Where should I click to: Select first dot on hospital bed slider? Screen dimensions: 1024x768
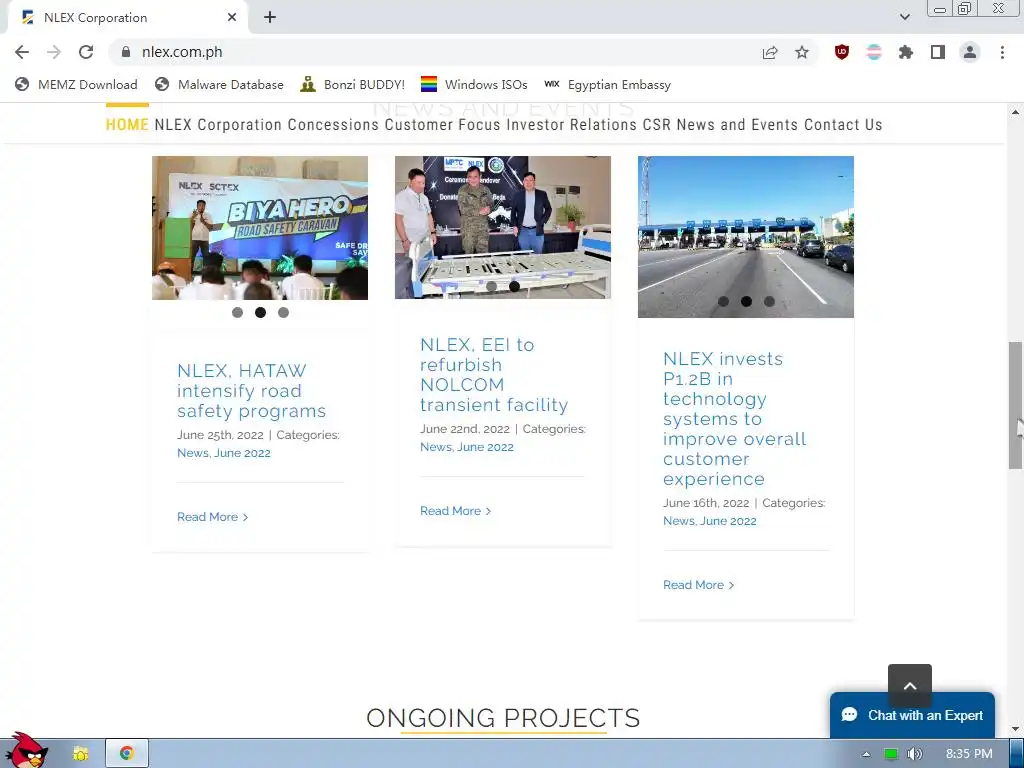[x=492, y=286]
